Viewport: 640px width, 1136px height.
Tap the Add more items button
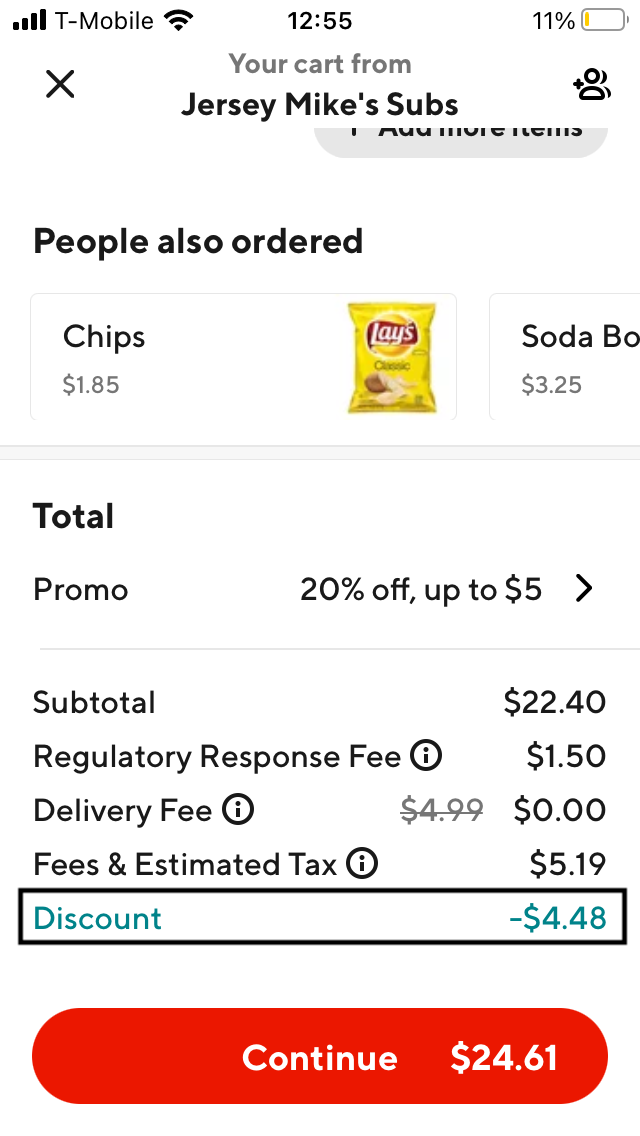point(461,136)
